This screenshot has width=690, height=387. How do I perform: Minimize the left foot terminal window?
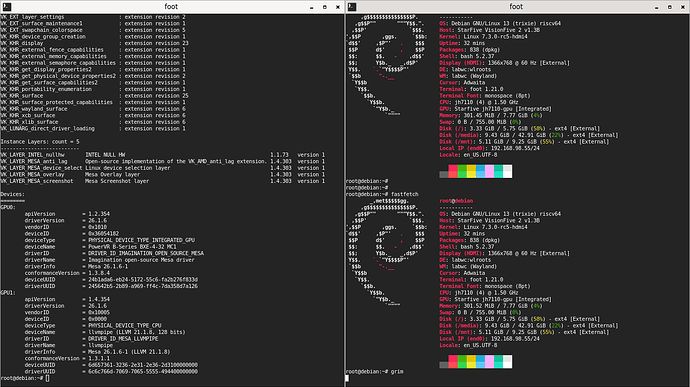click(312, 7)
